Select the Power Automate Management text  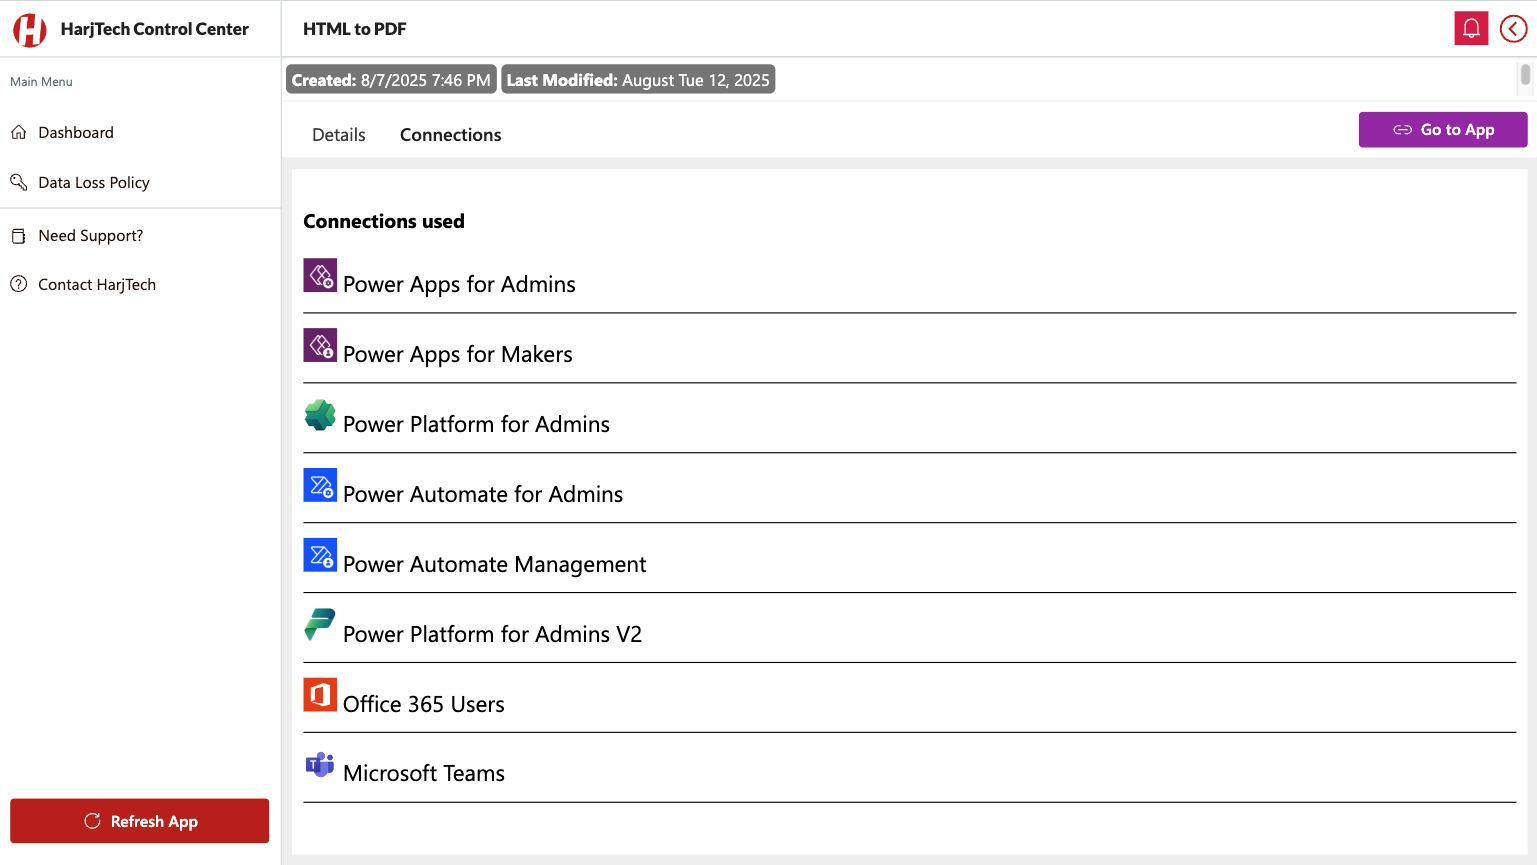(x=495, y=565)
